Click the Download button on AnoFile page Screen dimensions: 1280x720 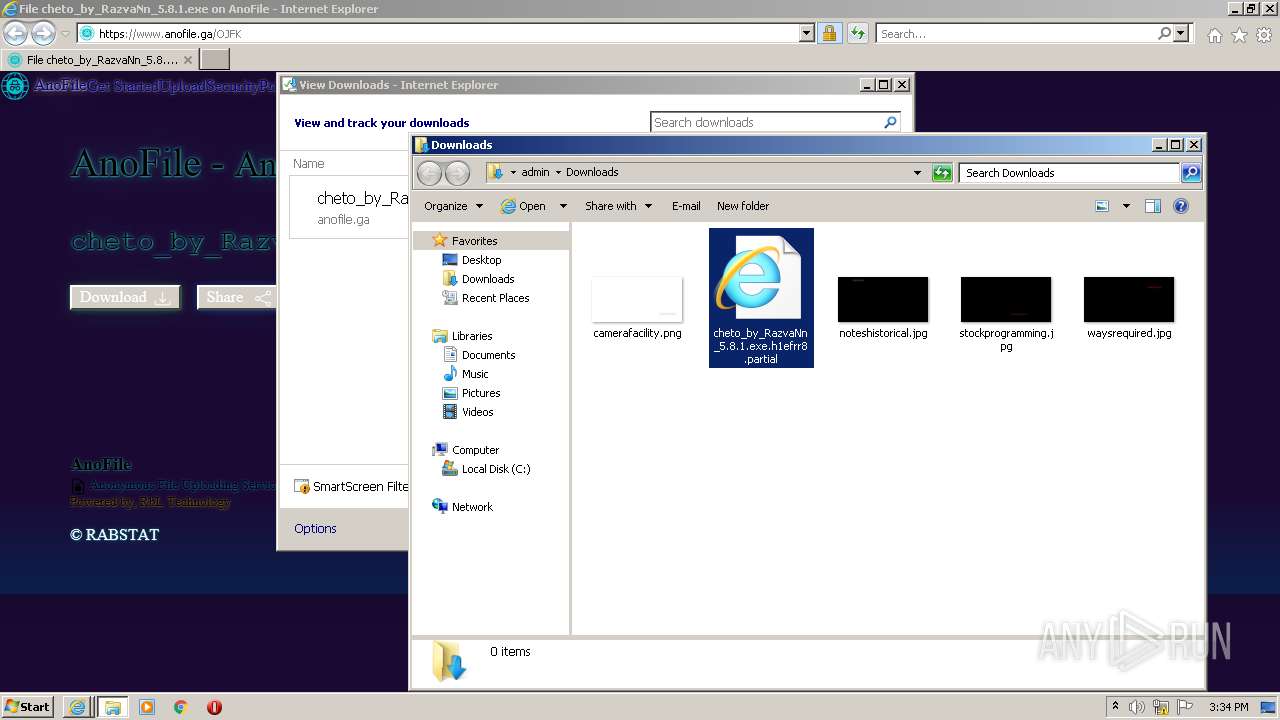pyautogui.click(x=125, y=297)
